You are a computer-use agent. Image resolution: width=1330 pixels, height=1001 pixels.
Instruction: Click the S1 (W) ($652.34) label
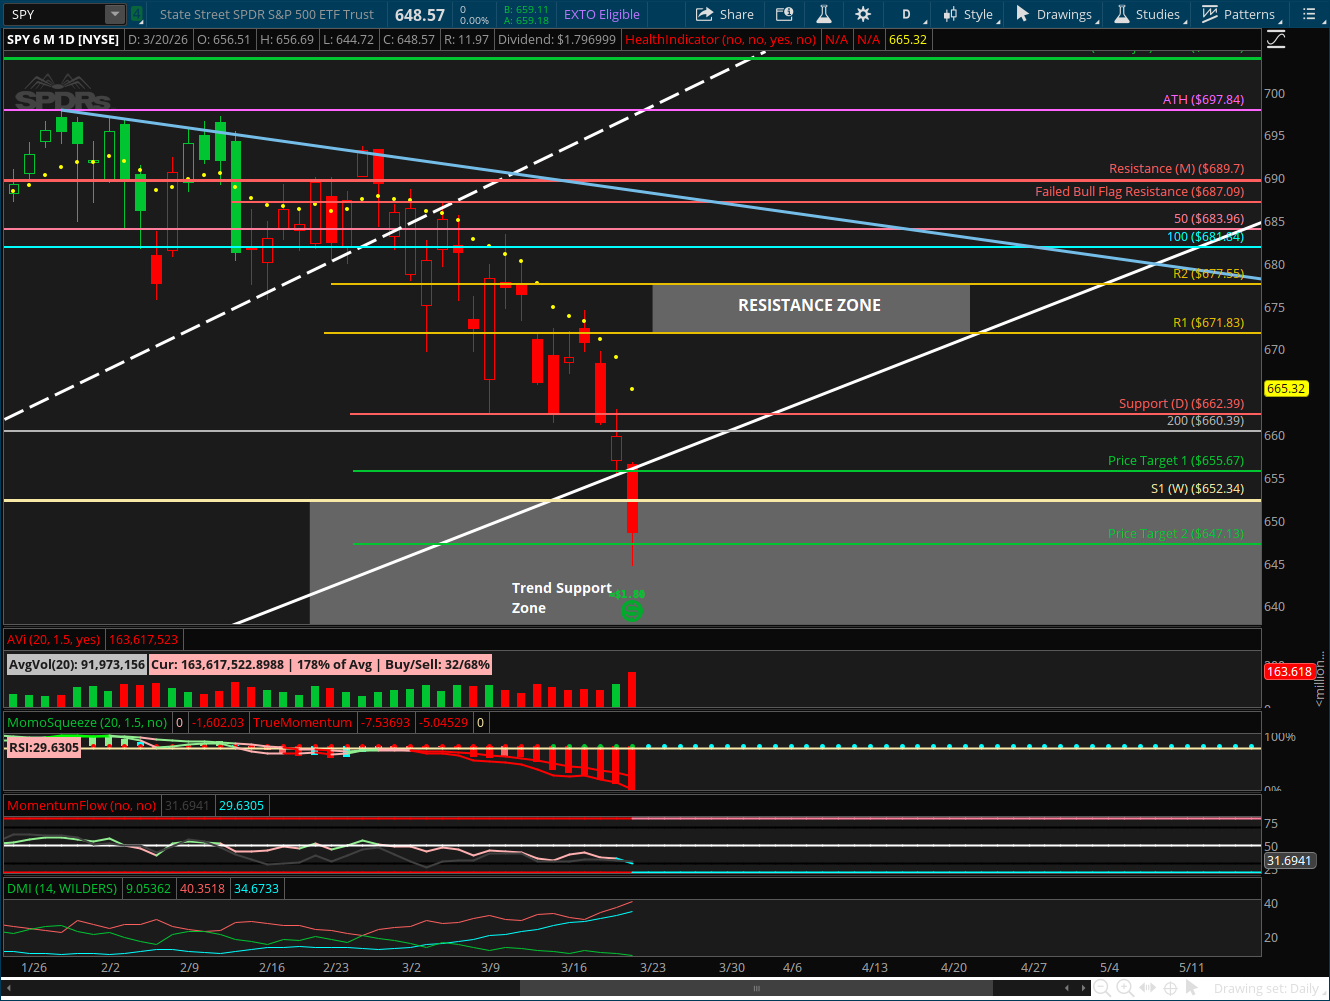click(x=1197, y=488)
